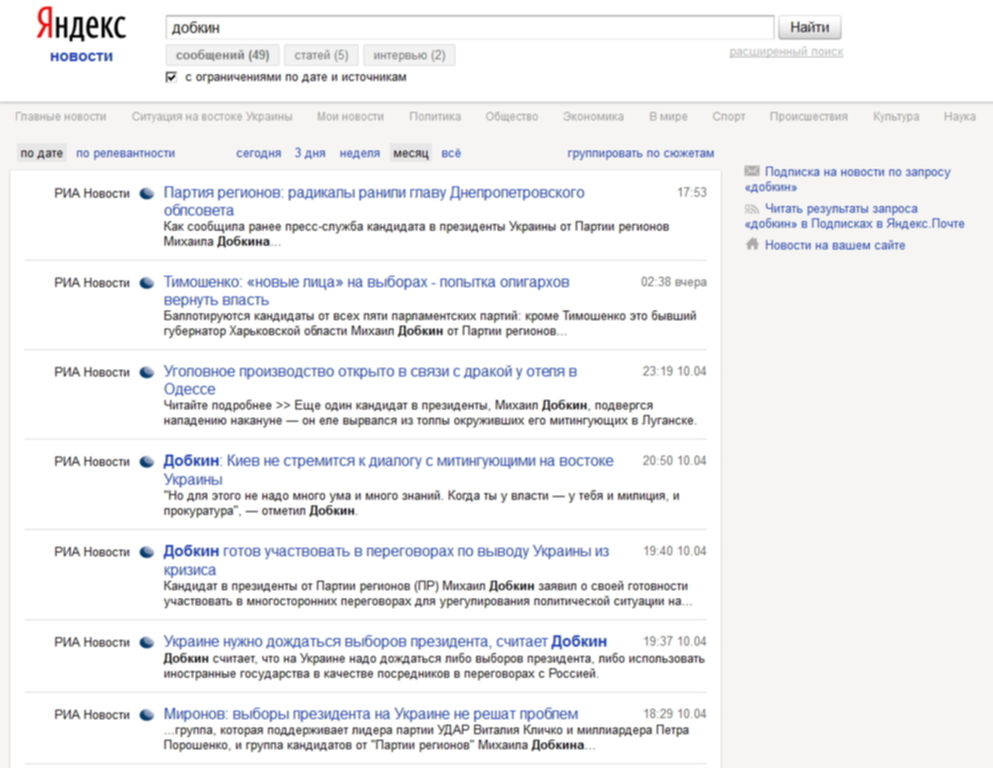Select the интервью (2) tab
Viewport: 993px width, 768px height.
(x=409, y=55)
